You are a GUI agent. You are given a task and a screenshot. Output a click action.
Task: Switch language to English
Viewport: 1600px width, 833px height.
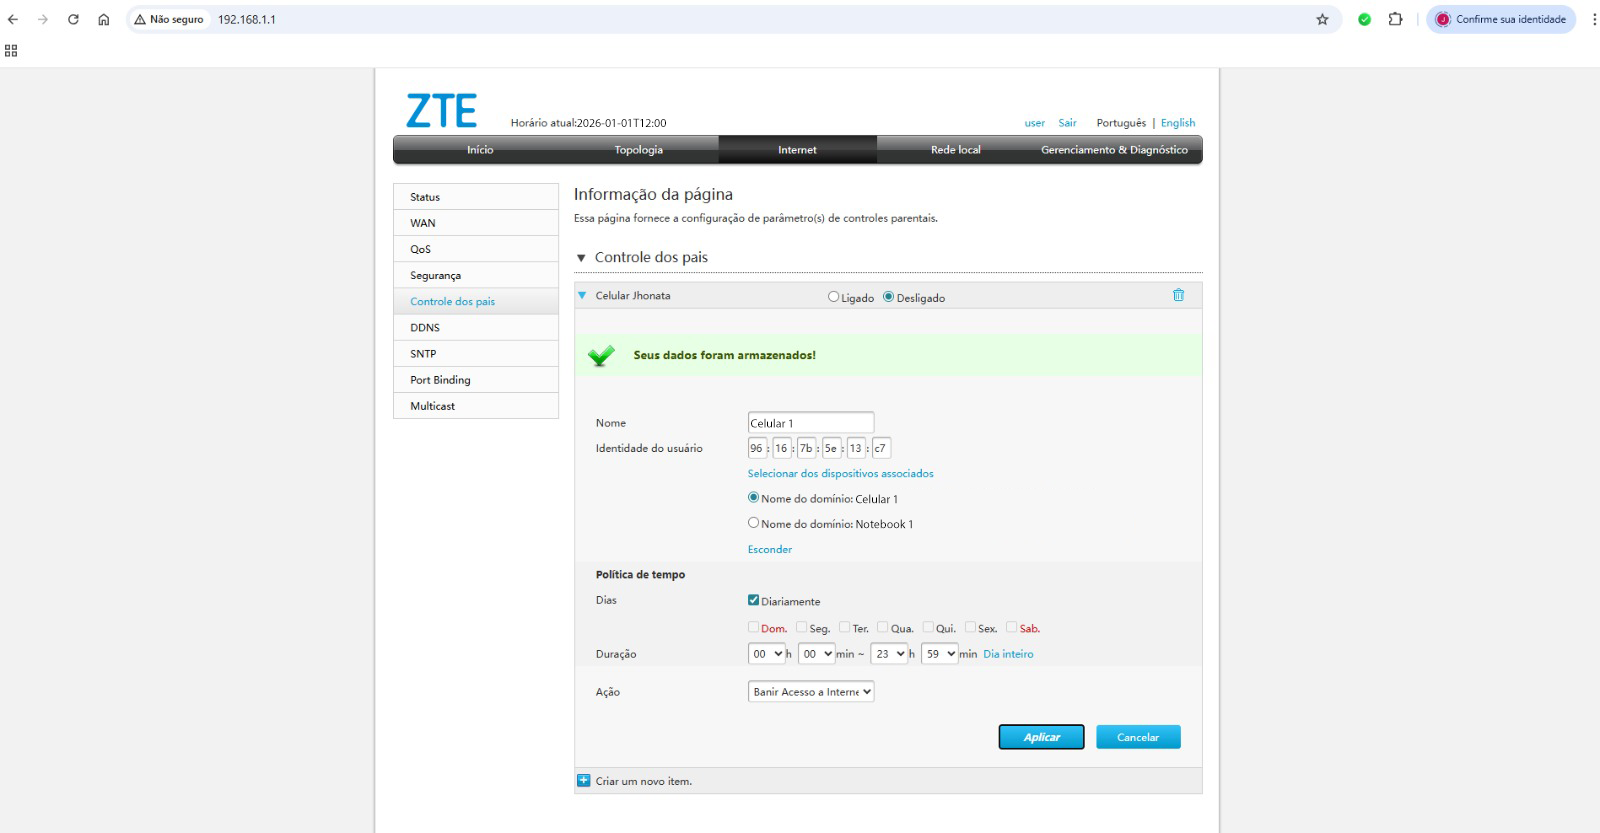point(1178,123)
